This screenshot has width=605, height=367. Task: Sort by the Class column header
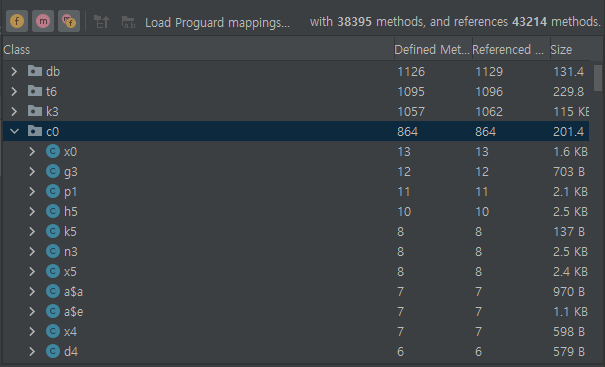coord(198,49)
